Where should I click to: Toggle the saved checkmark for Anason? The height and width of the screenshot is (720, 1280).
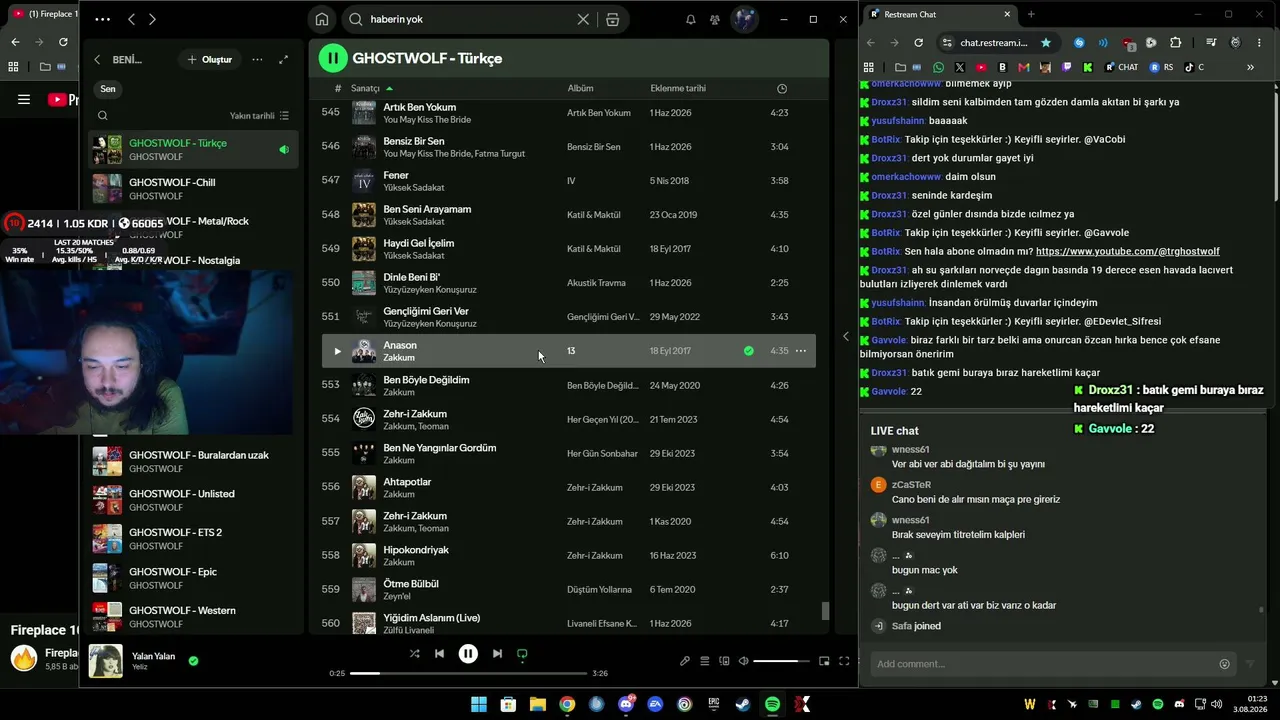tap(748, 351)
